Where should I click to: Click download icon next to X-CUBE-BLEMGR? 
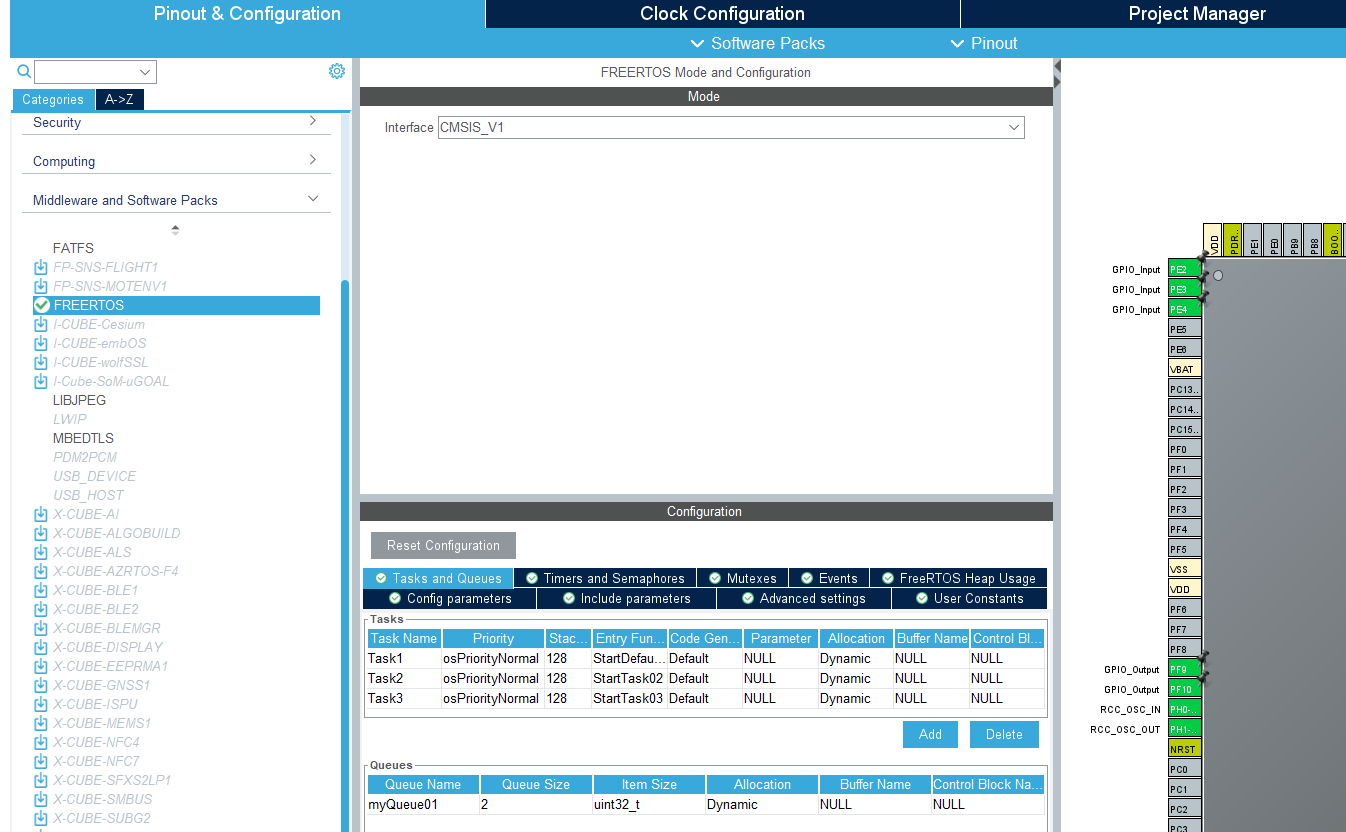[41, 628]
